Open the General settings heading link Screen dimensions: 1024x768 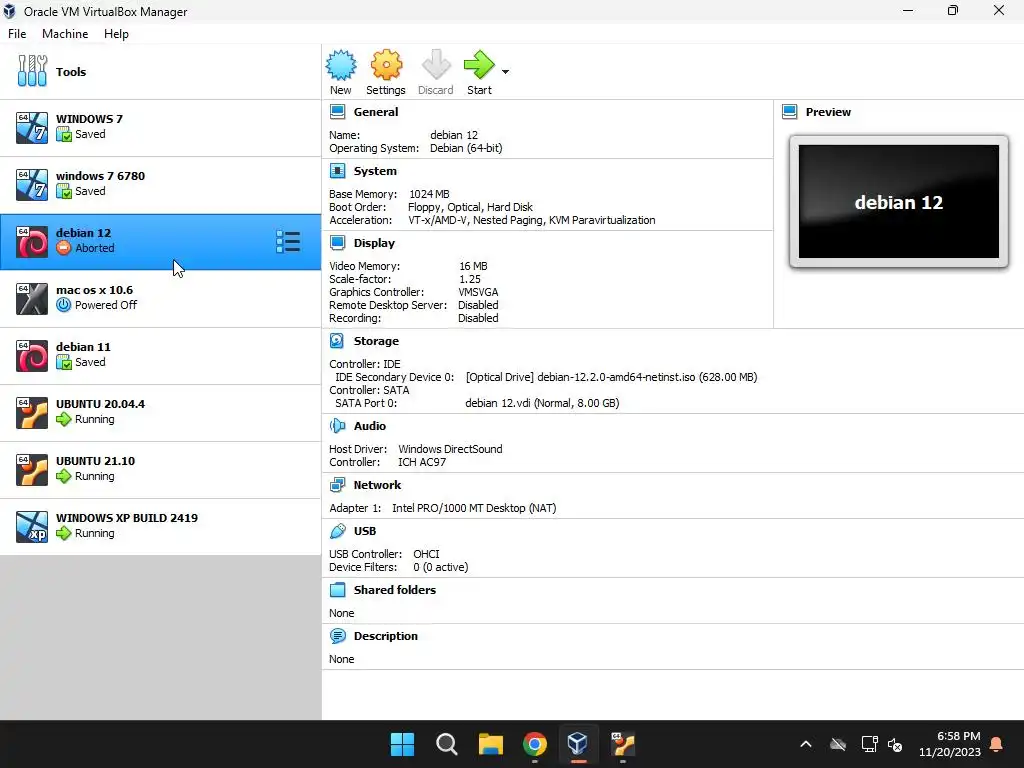click(376, 112)
